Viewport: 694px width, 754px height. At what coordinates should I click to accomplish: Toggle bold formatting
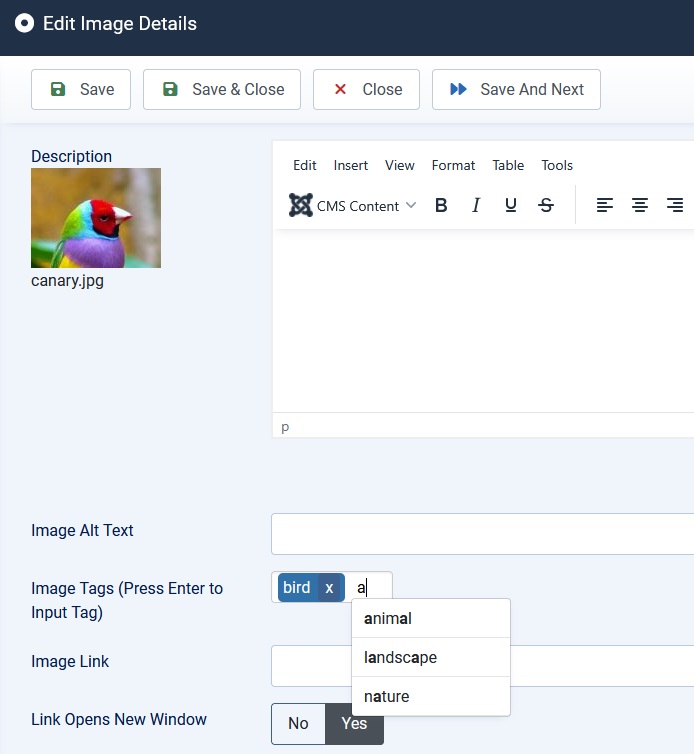click(x=441, y=205)
